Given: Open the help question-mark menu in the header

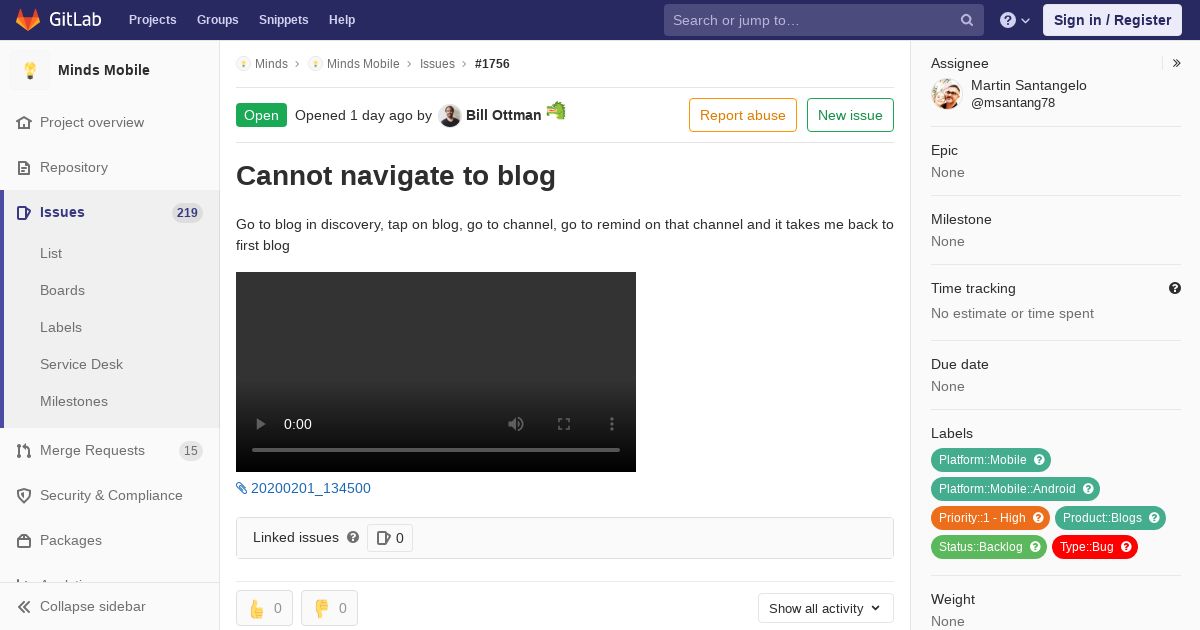Looking at the screenshot, I should click(1015, 20).
